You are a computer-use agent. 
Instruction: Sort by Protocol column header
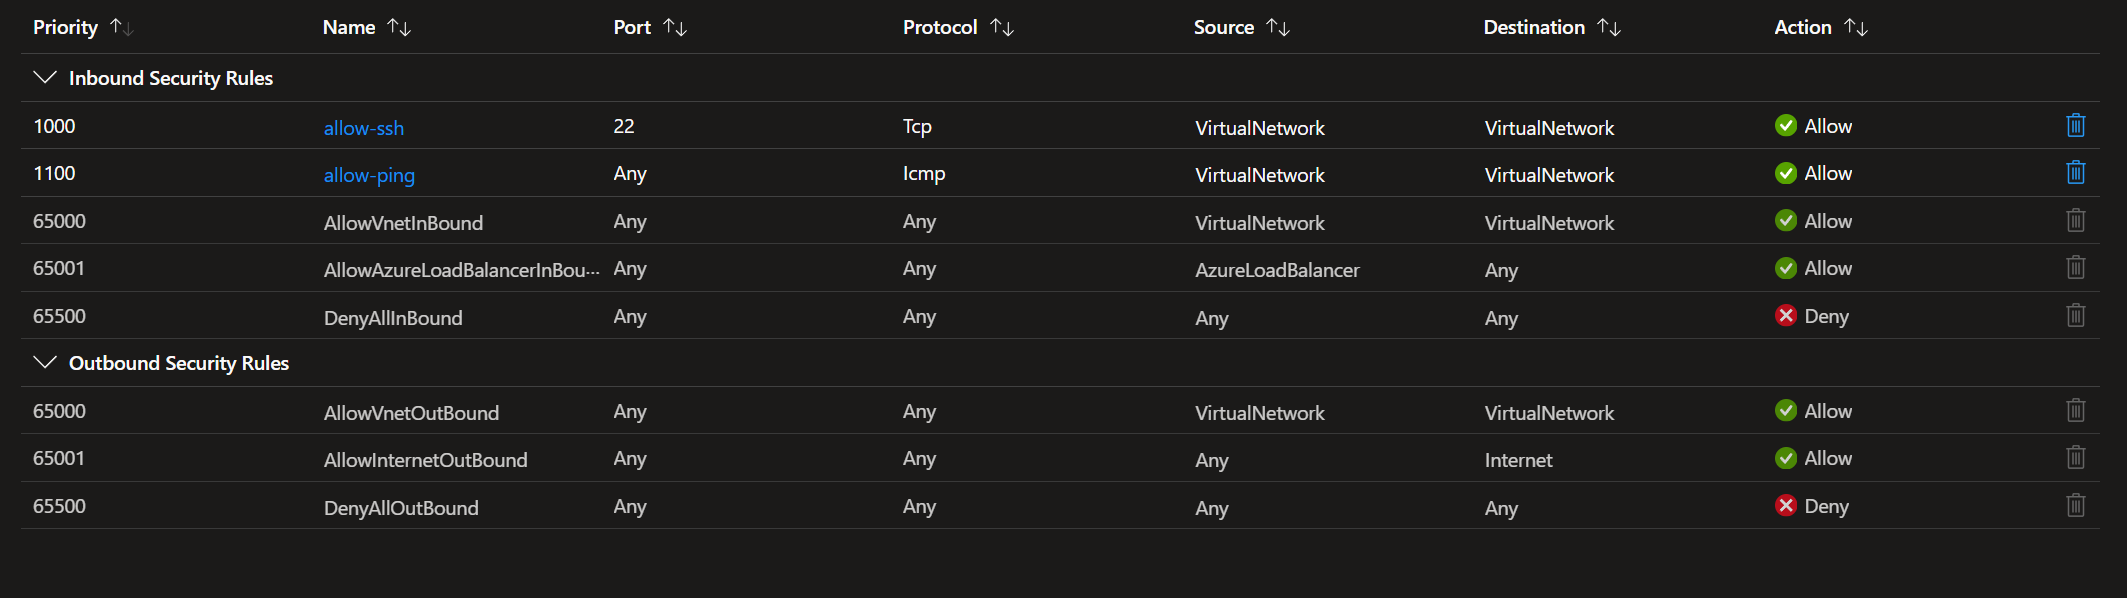click(940, 28)
